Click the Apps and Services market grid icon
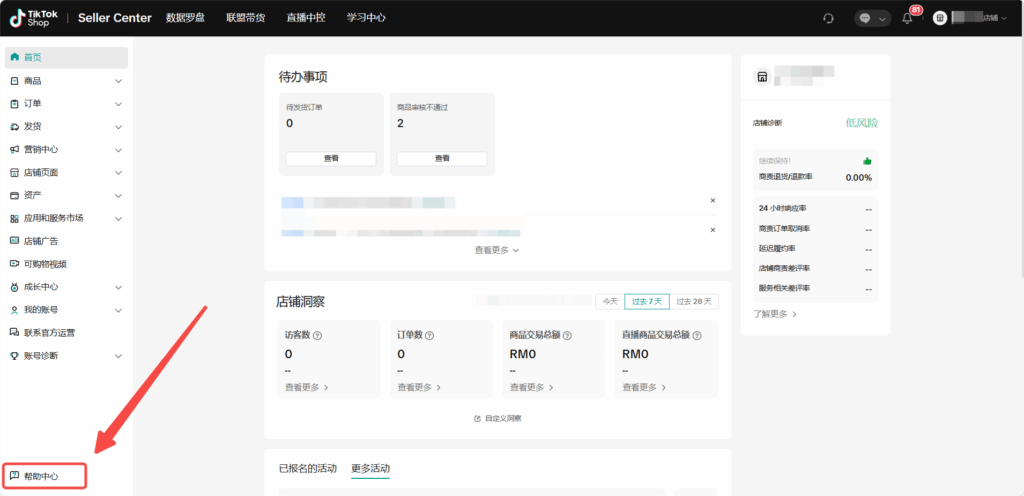 (15, 219)
